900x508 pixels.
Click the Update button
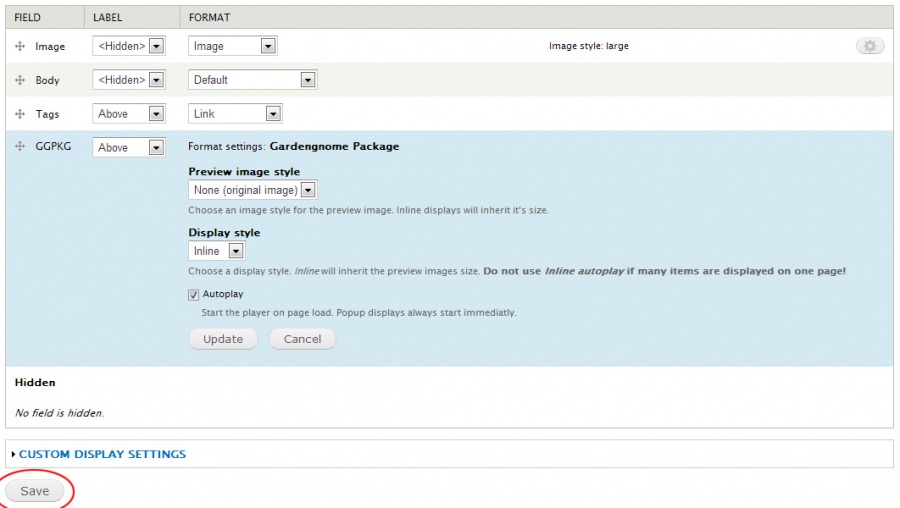tap(223, 339)
